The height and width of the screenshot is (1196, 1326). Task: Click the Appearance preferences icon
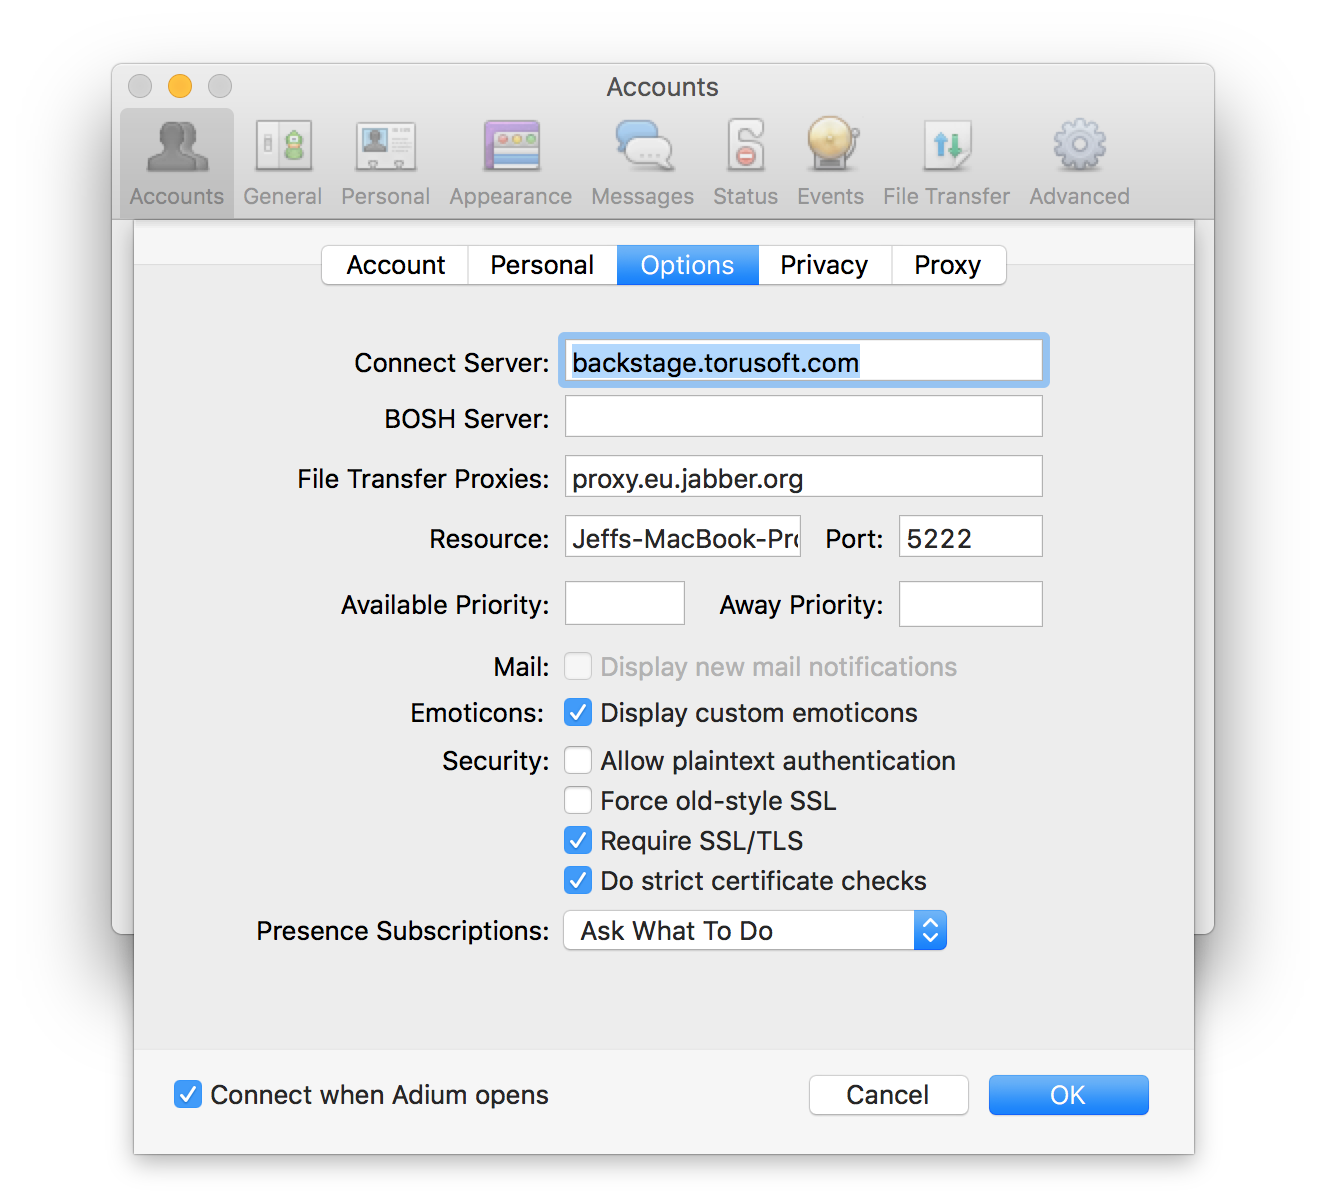[x=510, y=158]
